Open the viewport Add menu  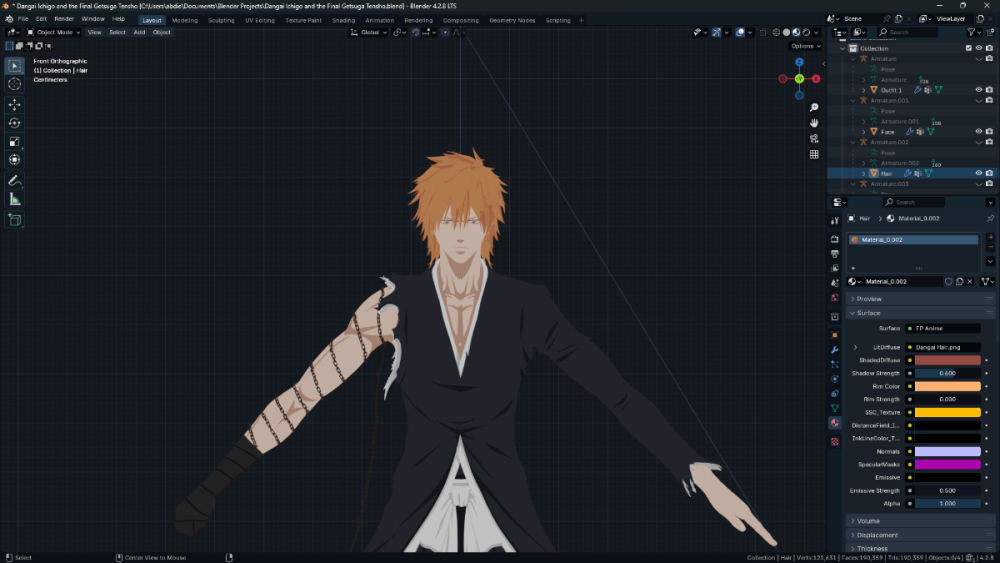click(139, 33)
